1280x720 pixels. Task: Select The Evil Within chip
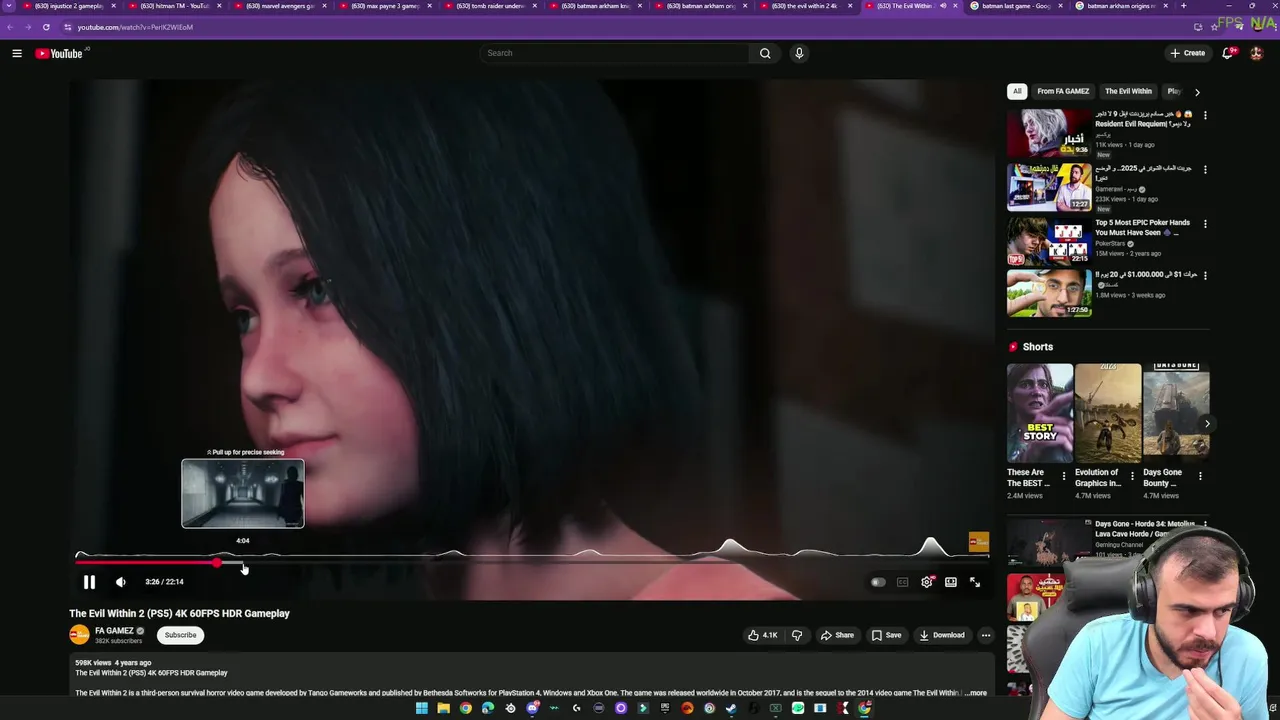pyautogui.click(x=1128, y=91)
